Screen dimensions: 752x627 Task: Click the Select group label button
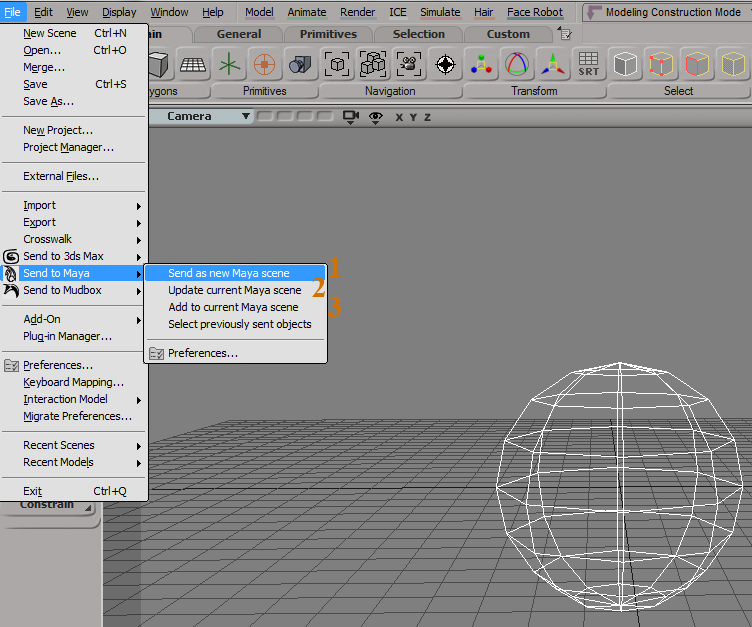coord(679,91)
